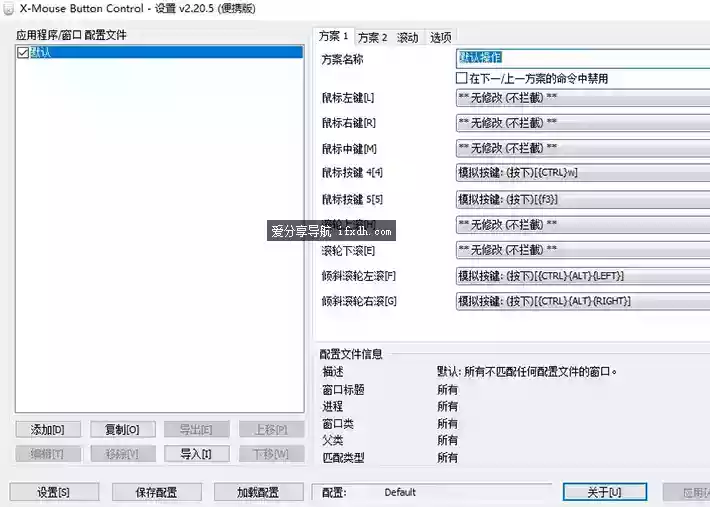
Task: Enable 在下一/上一方案的命令中禁用 checkbox
Action: (x=461, y=78)
